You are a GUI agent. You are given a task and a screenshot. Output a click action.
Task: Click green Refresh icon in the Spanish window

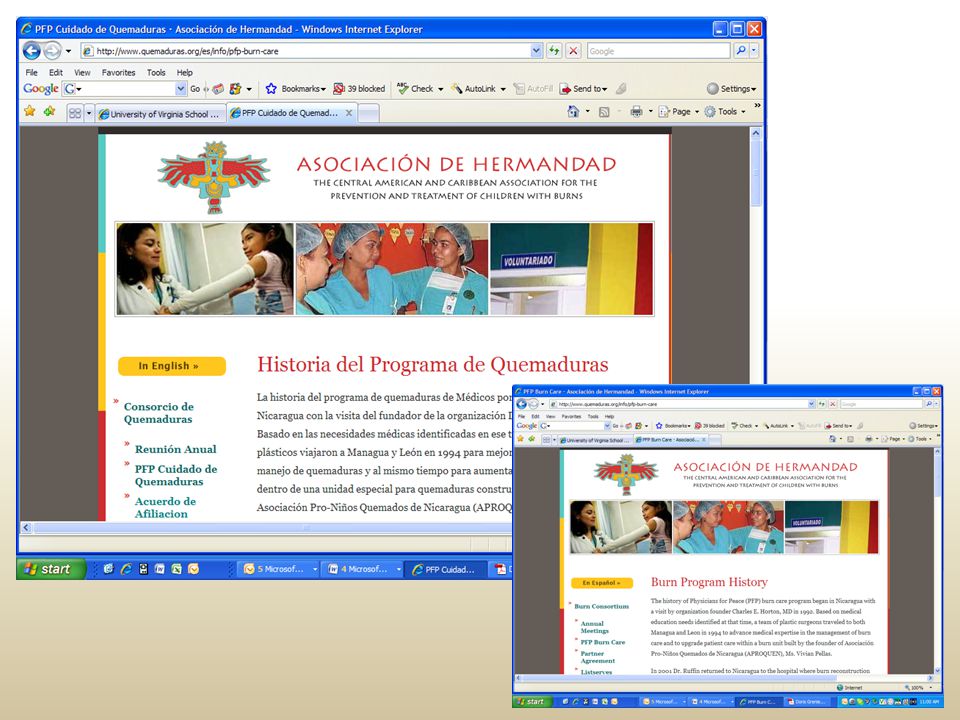[553, 51]
